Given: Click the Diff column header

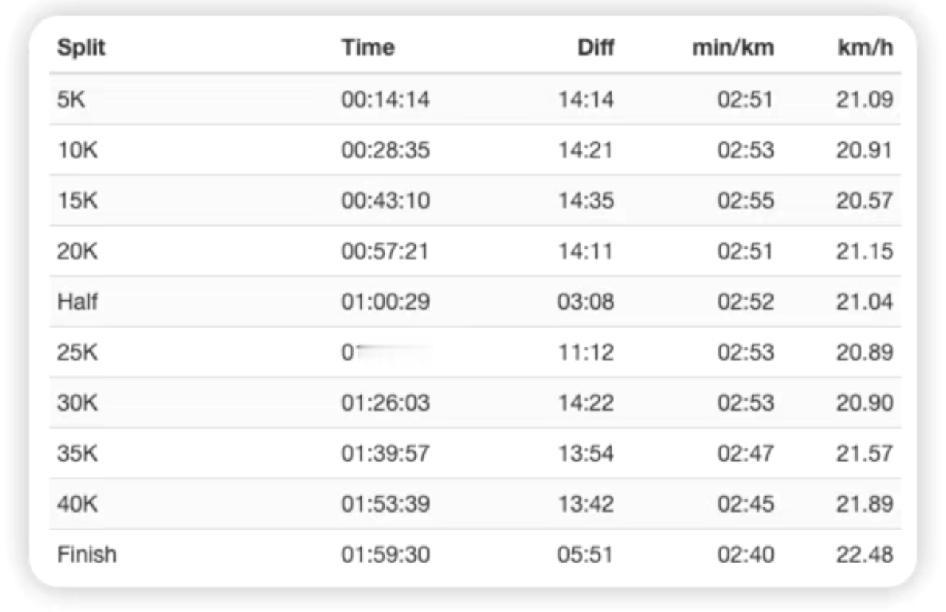Looking at the screenshot, I should pos(595,47).
